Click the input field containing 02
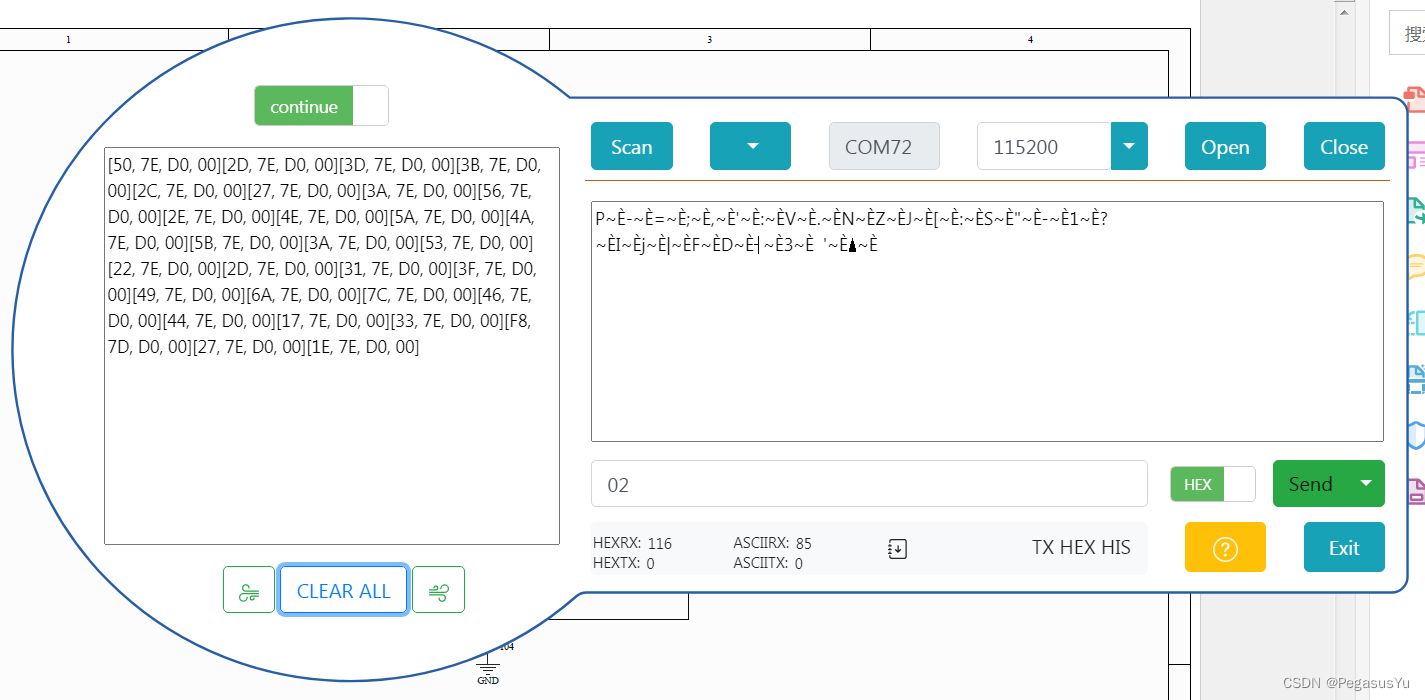The width and height of the screenshot is (1425, 700). (x=869, y=483)
